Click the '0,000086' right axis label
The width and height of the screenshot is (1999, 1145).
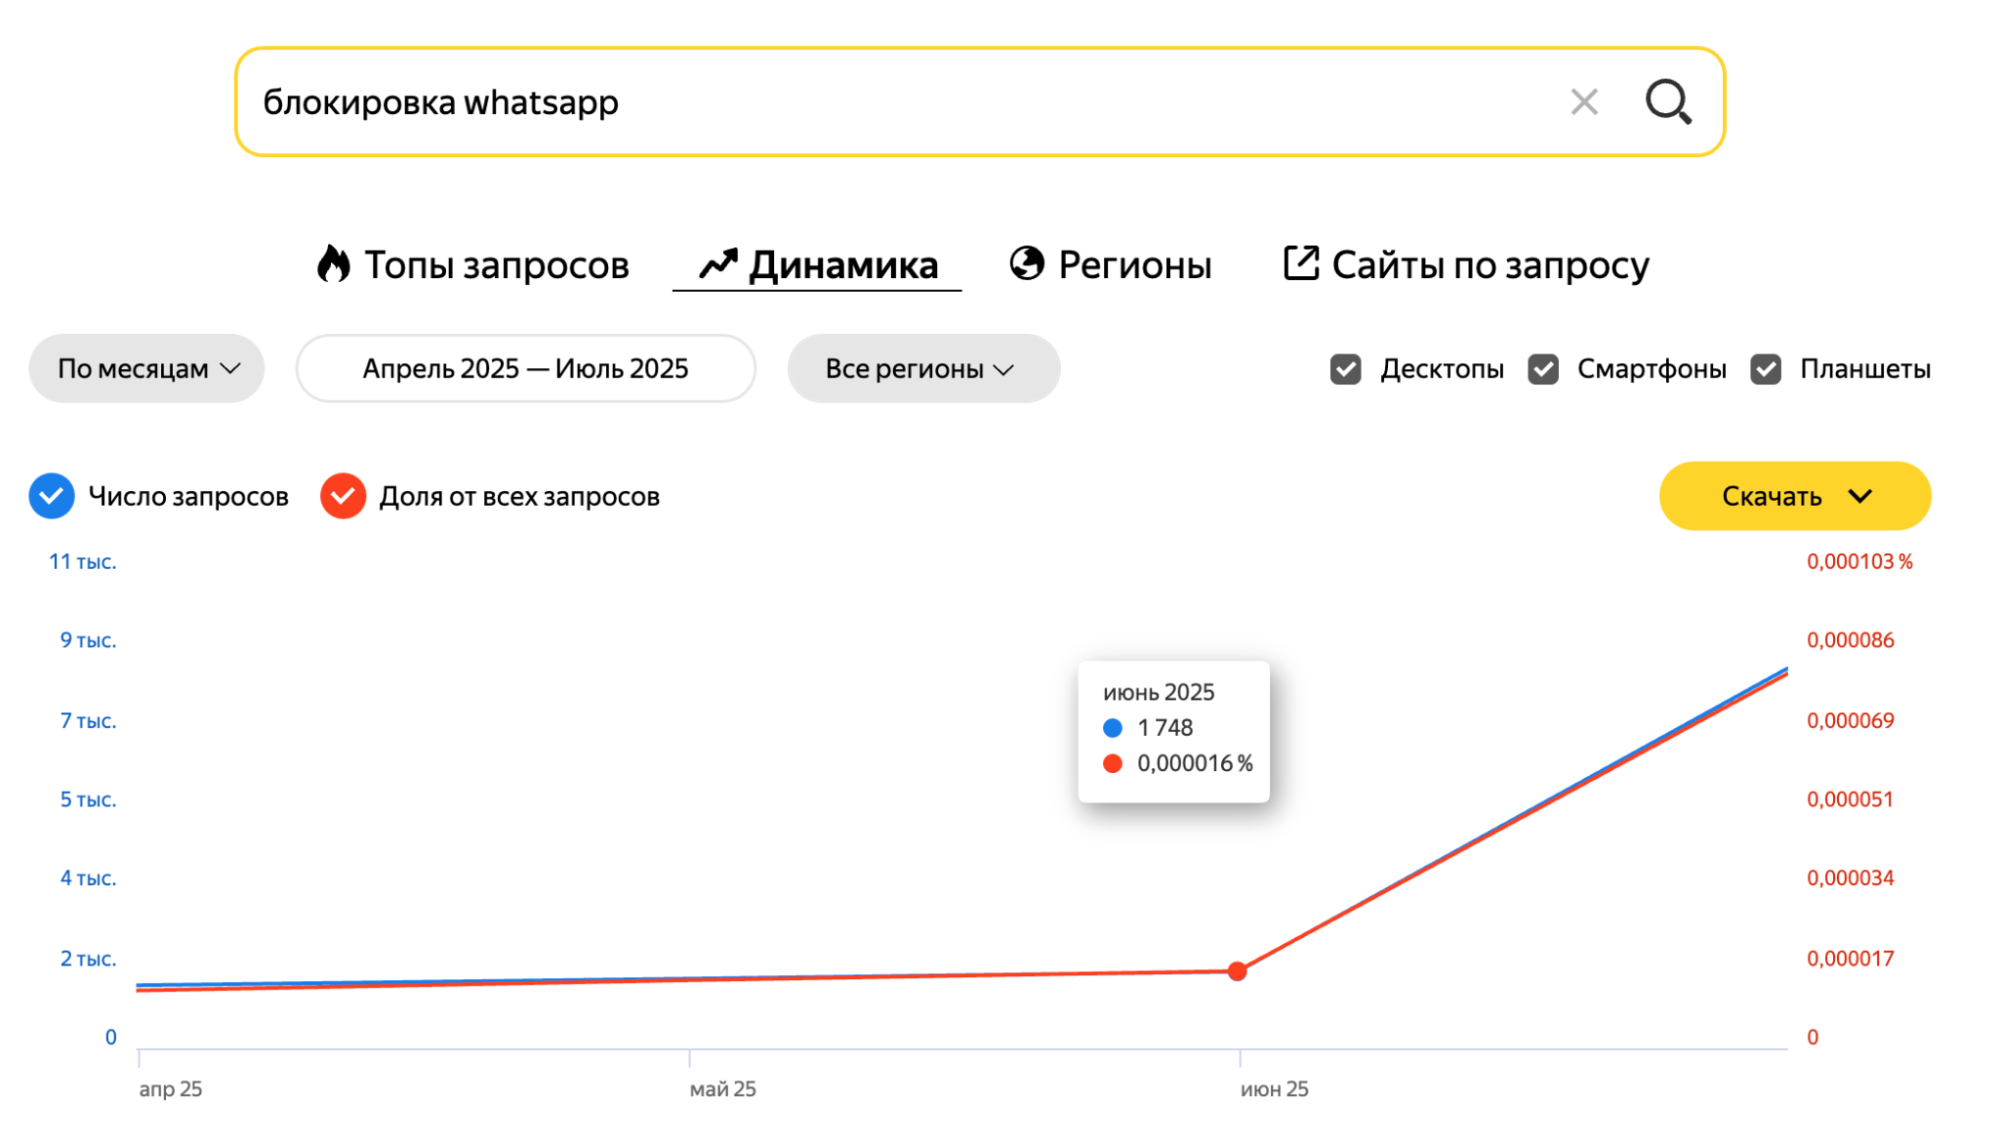[1850, 640]
